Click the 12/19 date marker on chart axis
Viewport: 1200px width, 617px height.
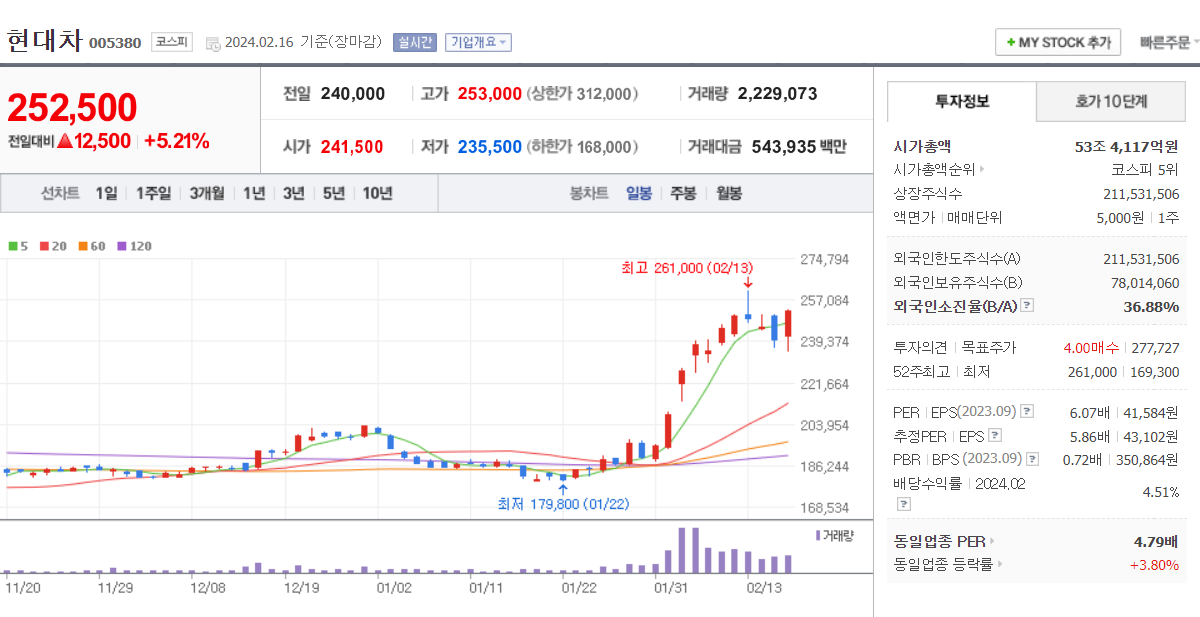[301, 588]
